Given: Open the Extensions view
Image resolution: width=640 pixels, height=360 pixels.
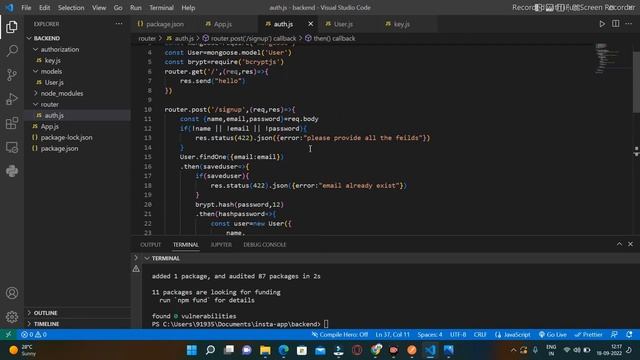Looking at the screenshot, I should pos(12,123).
